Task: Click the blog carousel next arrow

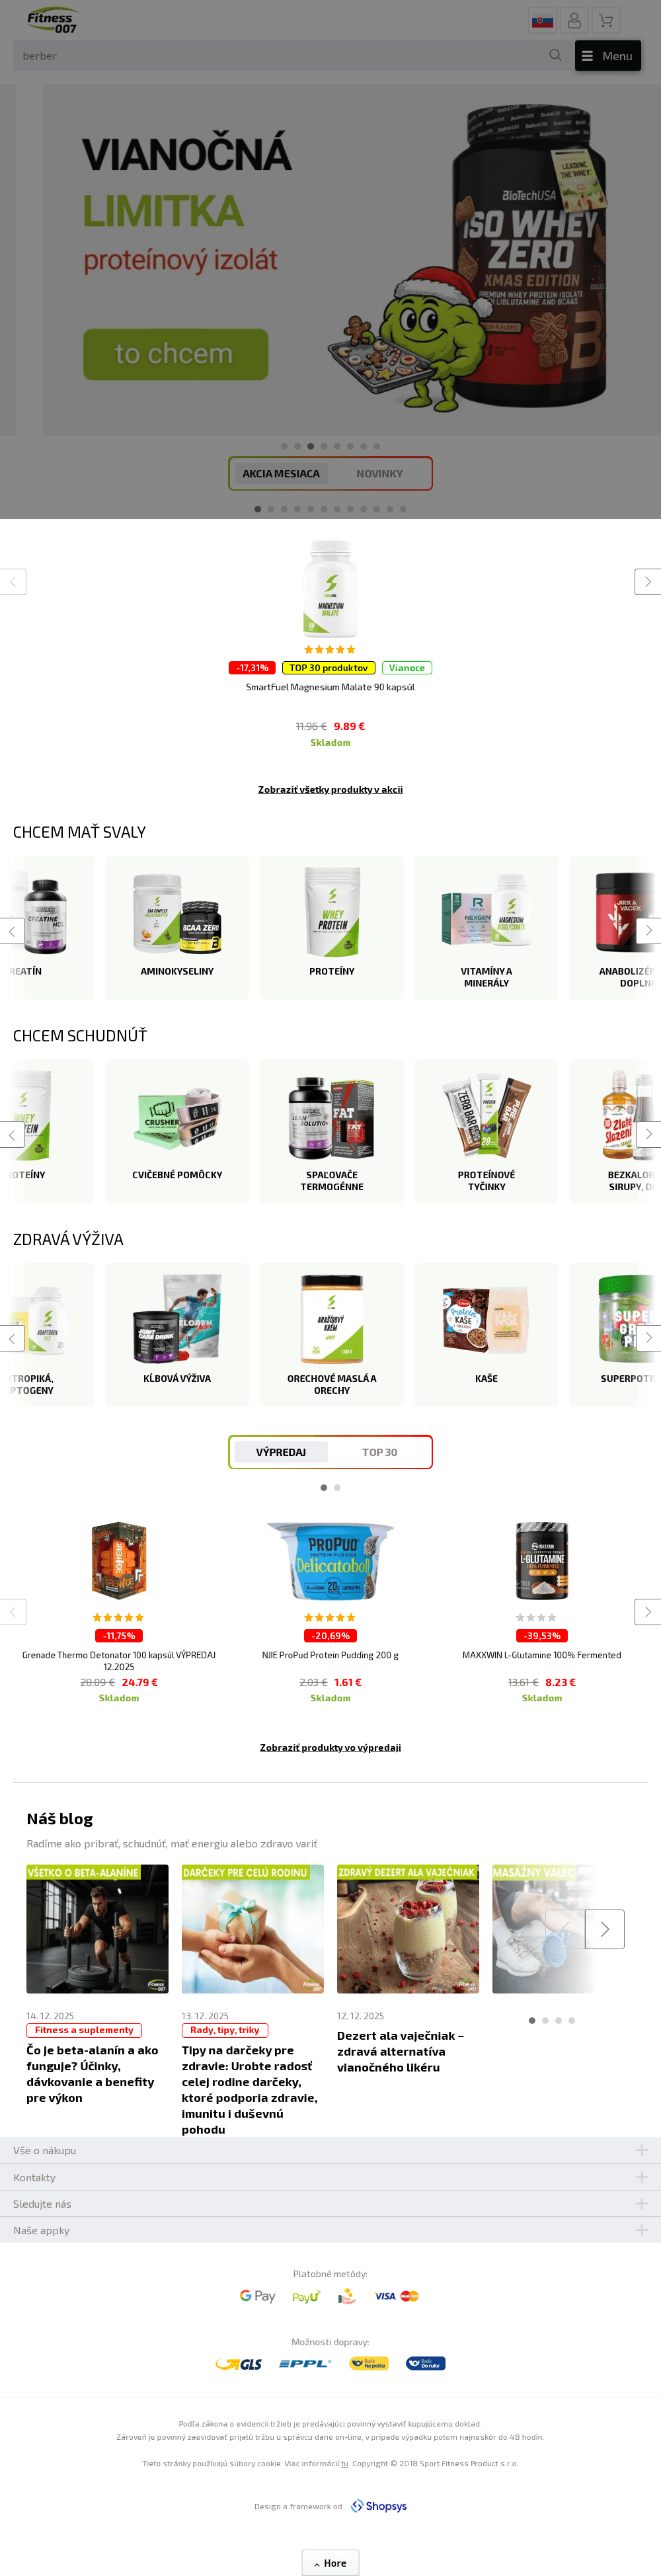Action: tap(604, 1929)
